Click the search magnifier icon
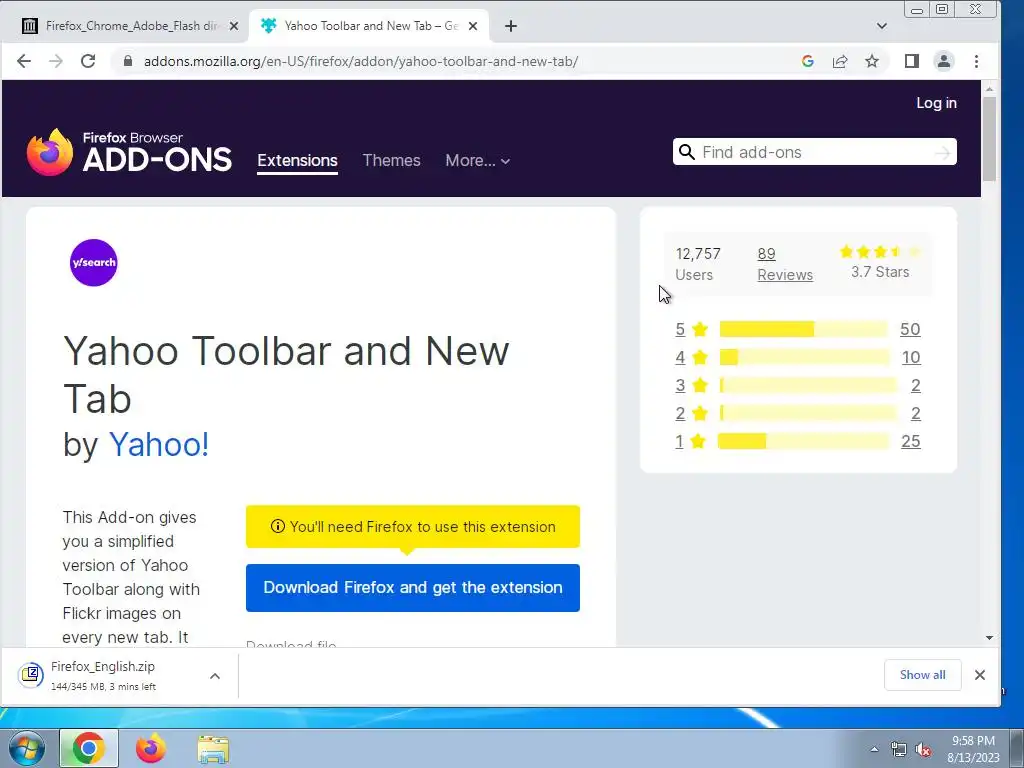This screenshot has width=1024, height=768. coord(686,152)
